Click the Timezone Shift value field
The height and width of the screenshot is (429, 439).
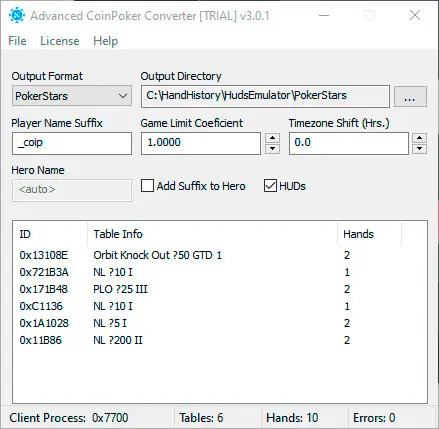click(349, 143)
